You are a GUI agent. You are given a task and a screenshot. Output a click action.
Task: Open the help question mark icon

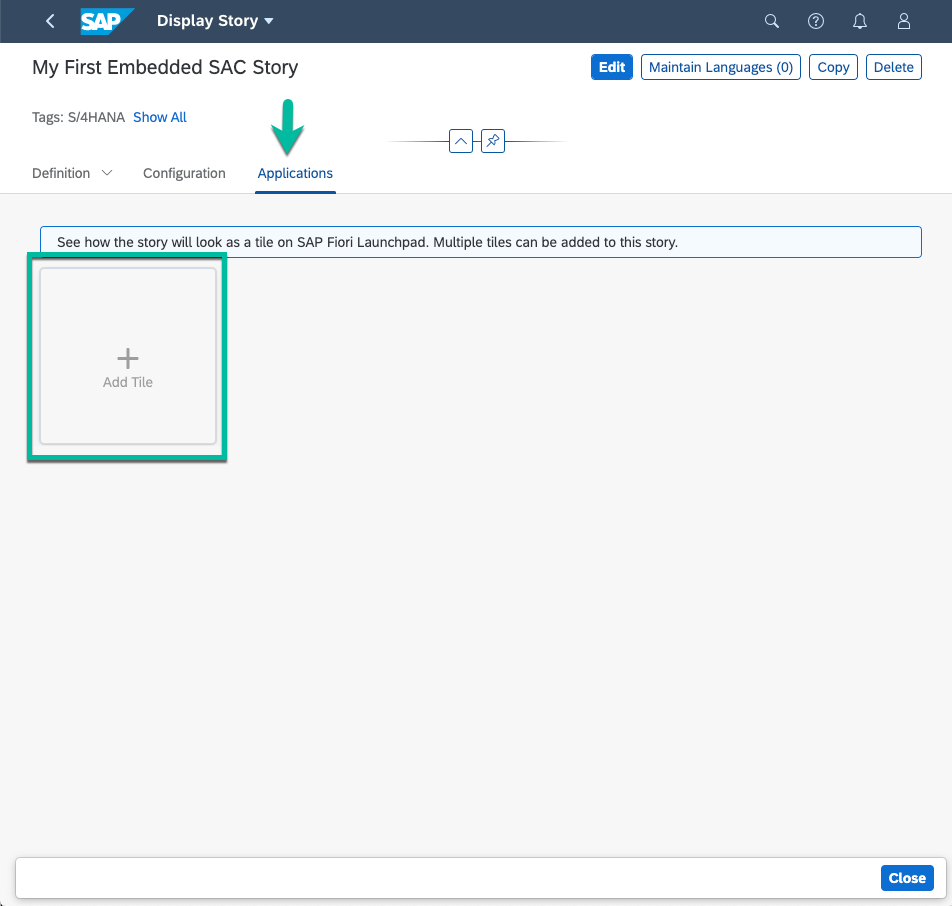pyautogui.click(x=815, y=21)
